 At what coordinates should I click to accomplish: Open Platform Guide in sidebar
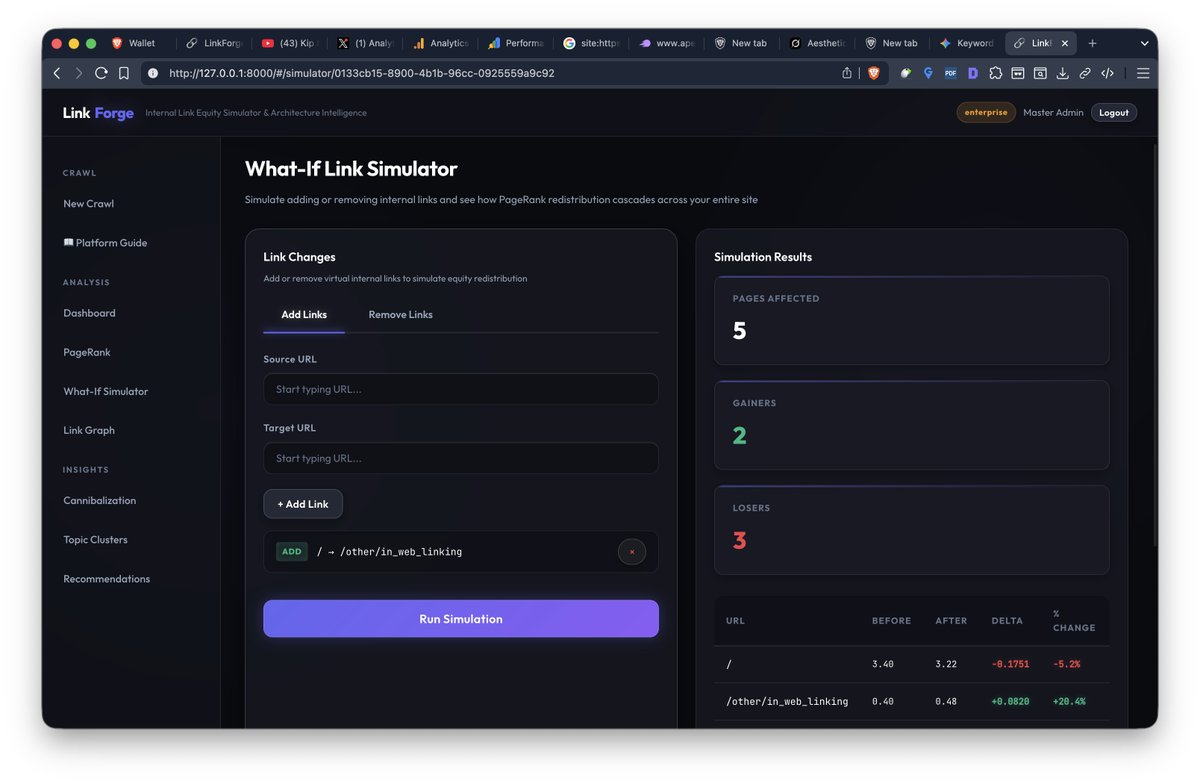(105, 243)
